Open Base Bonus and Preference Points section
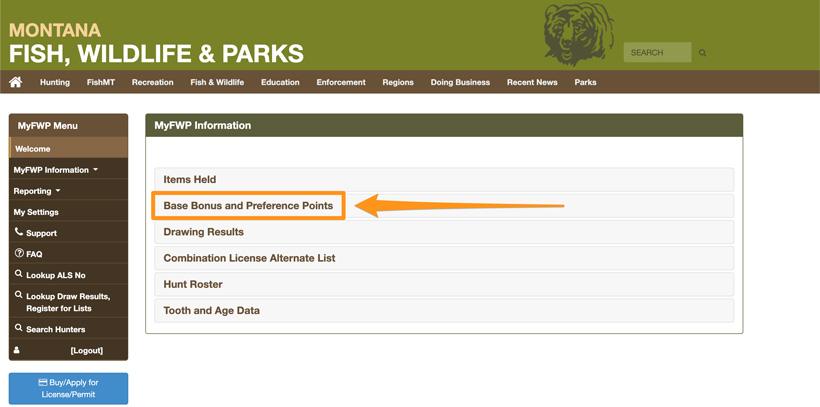Image resolution: width=820 pixels, height=407 pixels. pos(444,206)
